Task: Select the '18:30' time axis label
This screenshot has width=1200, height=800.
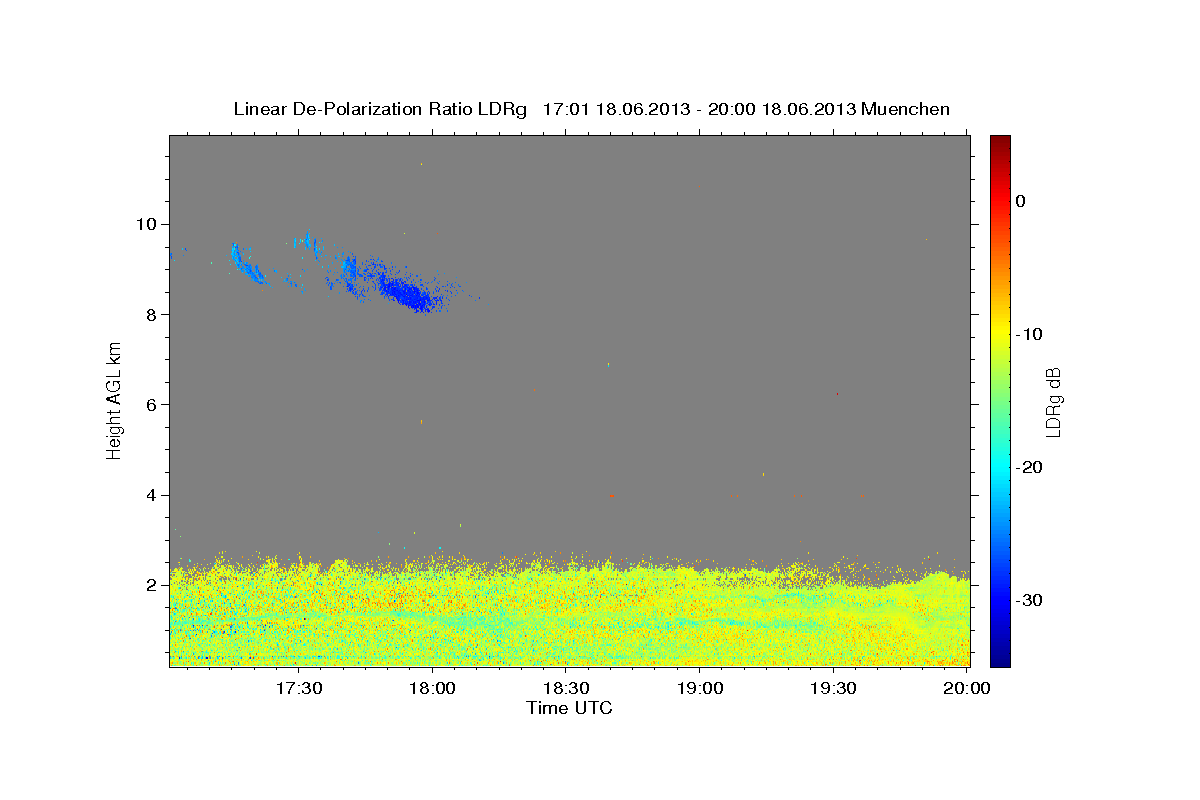Action: point(567,688)
